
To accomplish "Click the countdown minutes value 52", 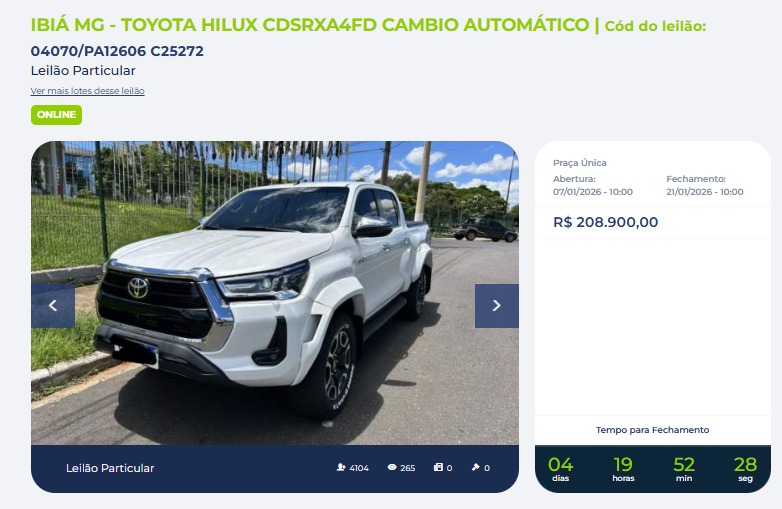I will coord(684,465).
